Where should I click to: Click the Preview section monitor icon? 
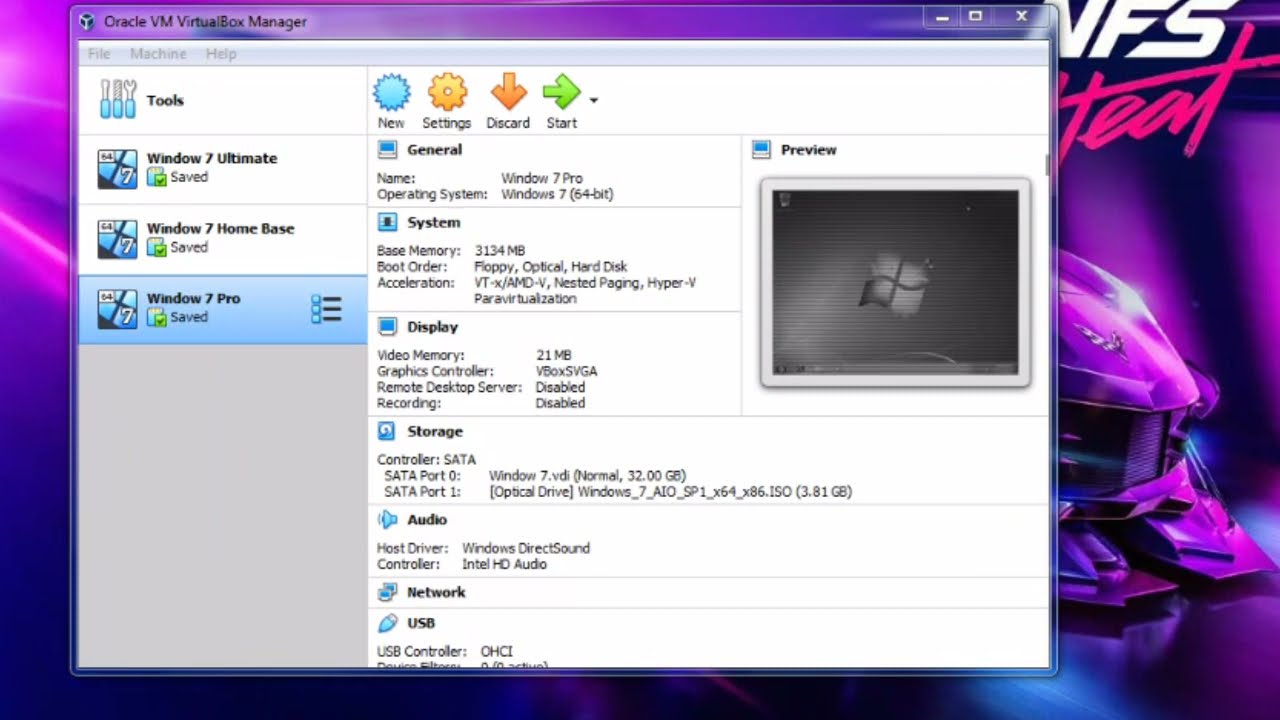(761, 150)
